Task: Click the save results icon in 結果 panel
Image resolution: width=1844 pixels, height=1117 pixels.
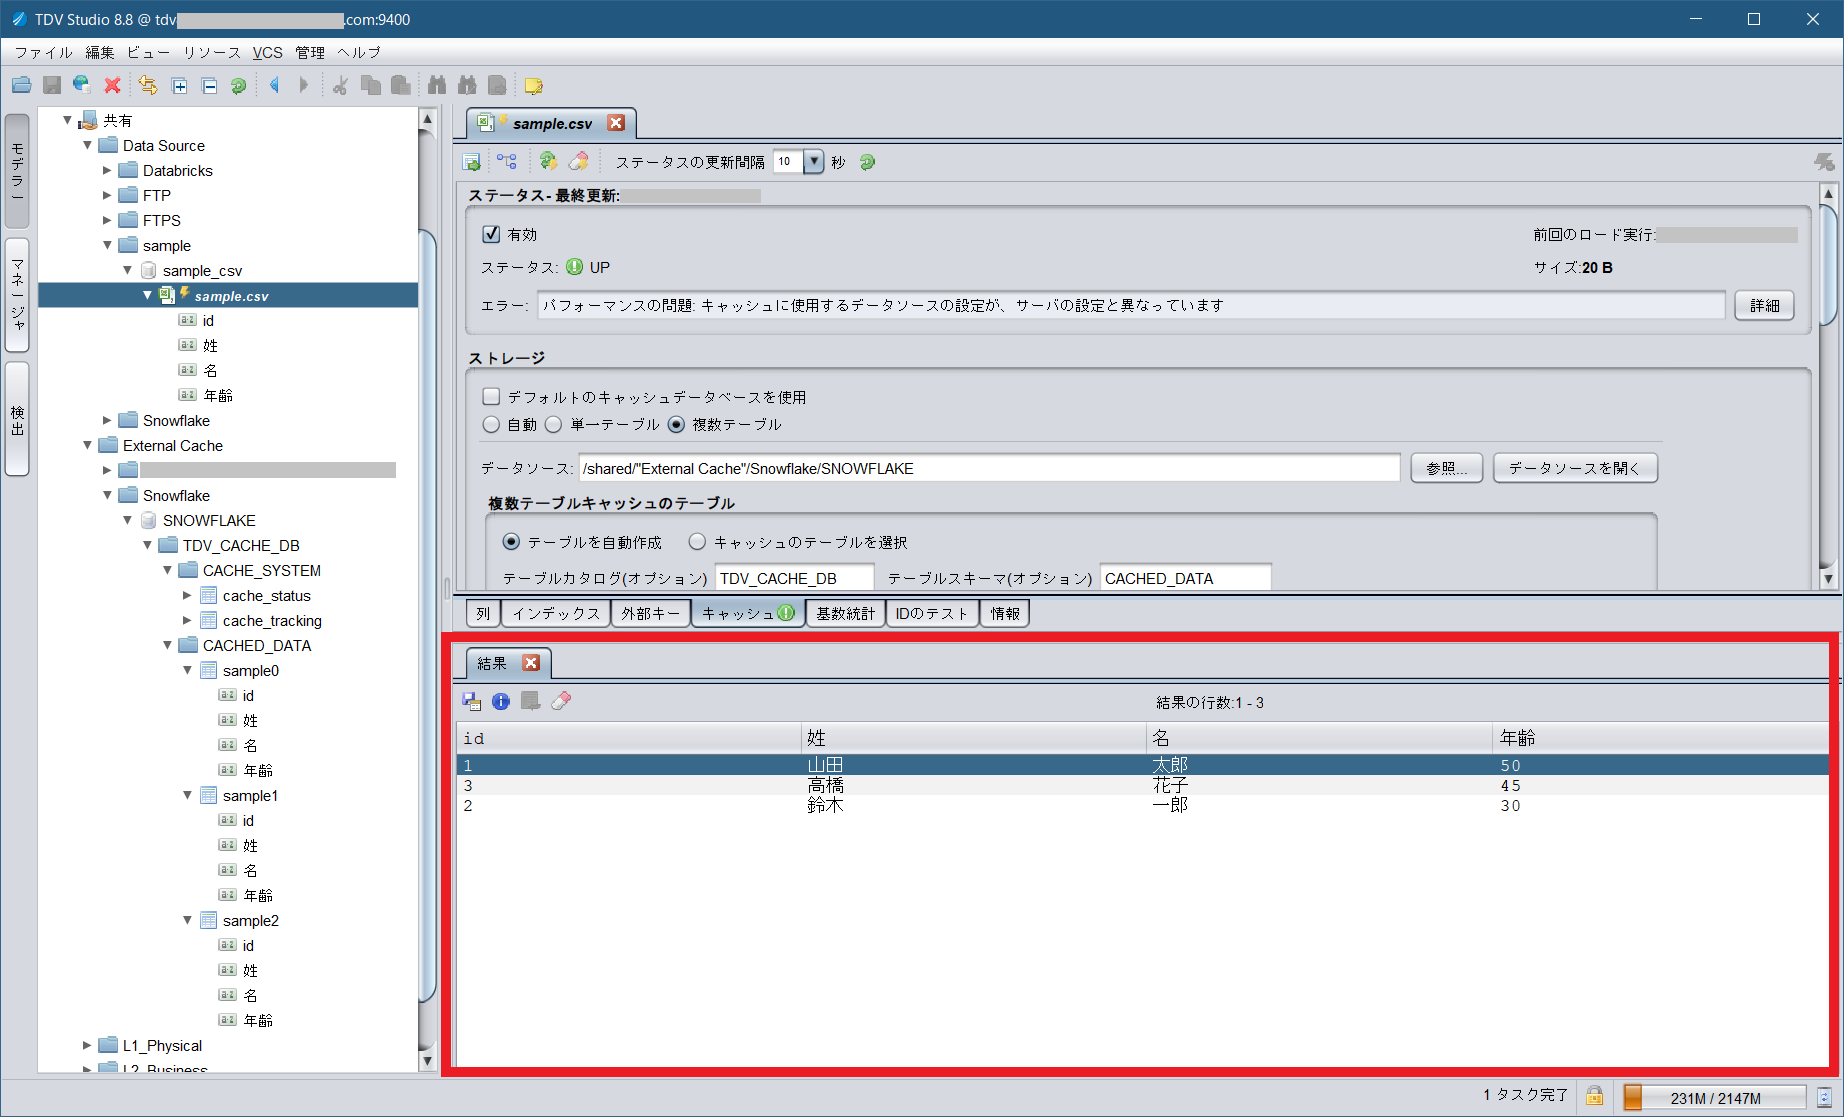Action: point(471,702)
